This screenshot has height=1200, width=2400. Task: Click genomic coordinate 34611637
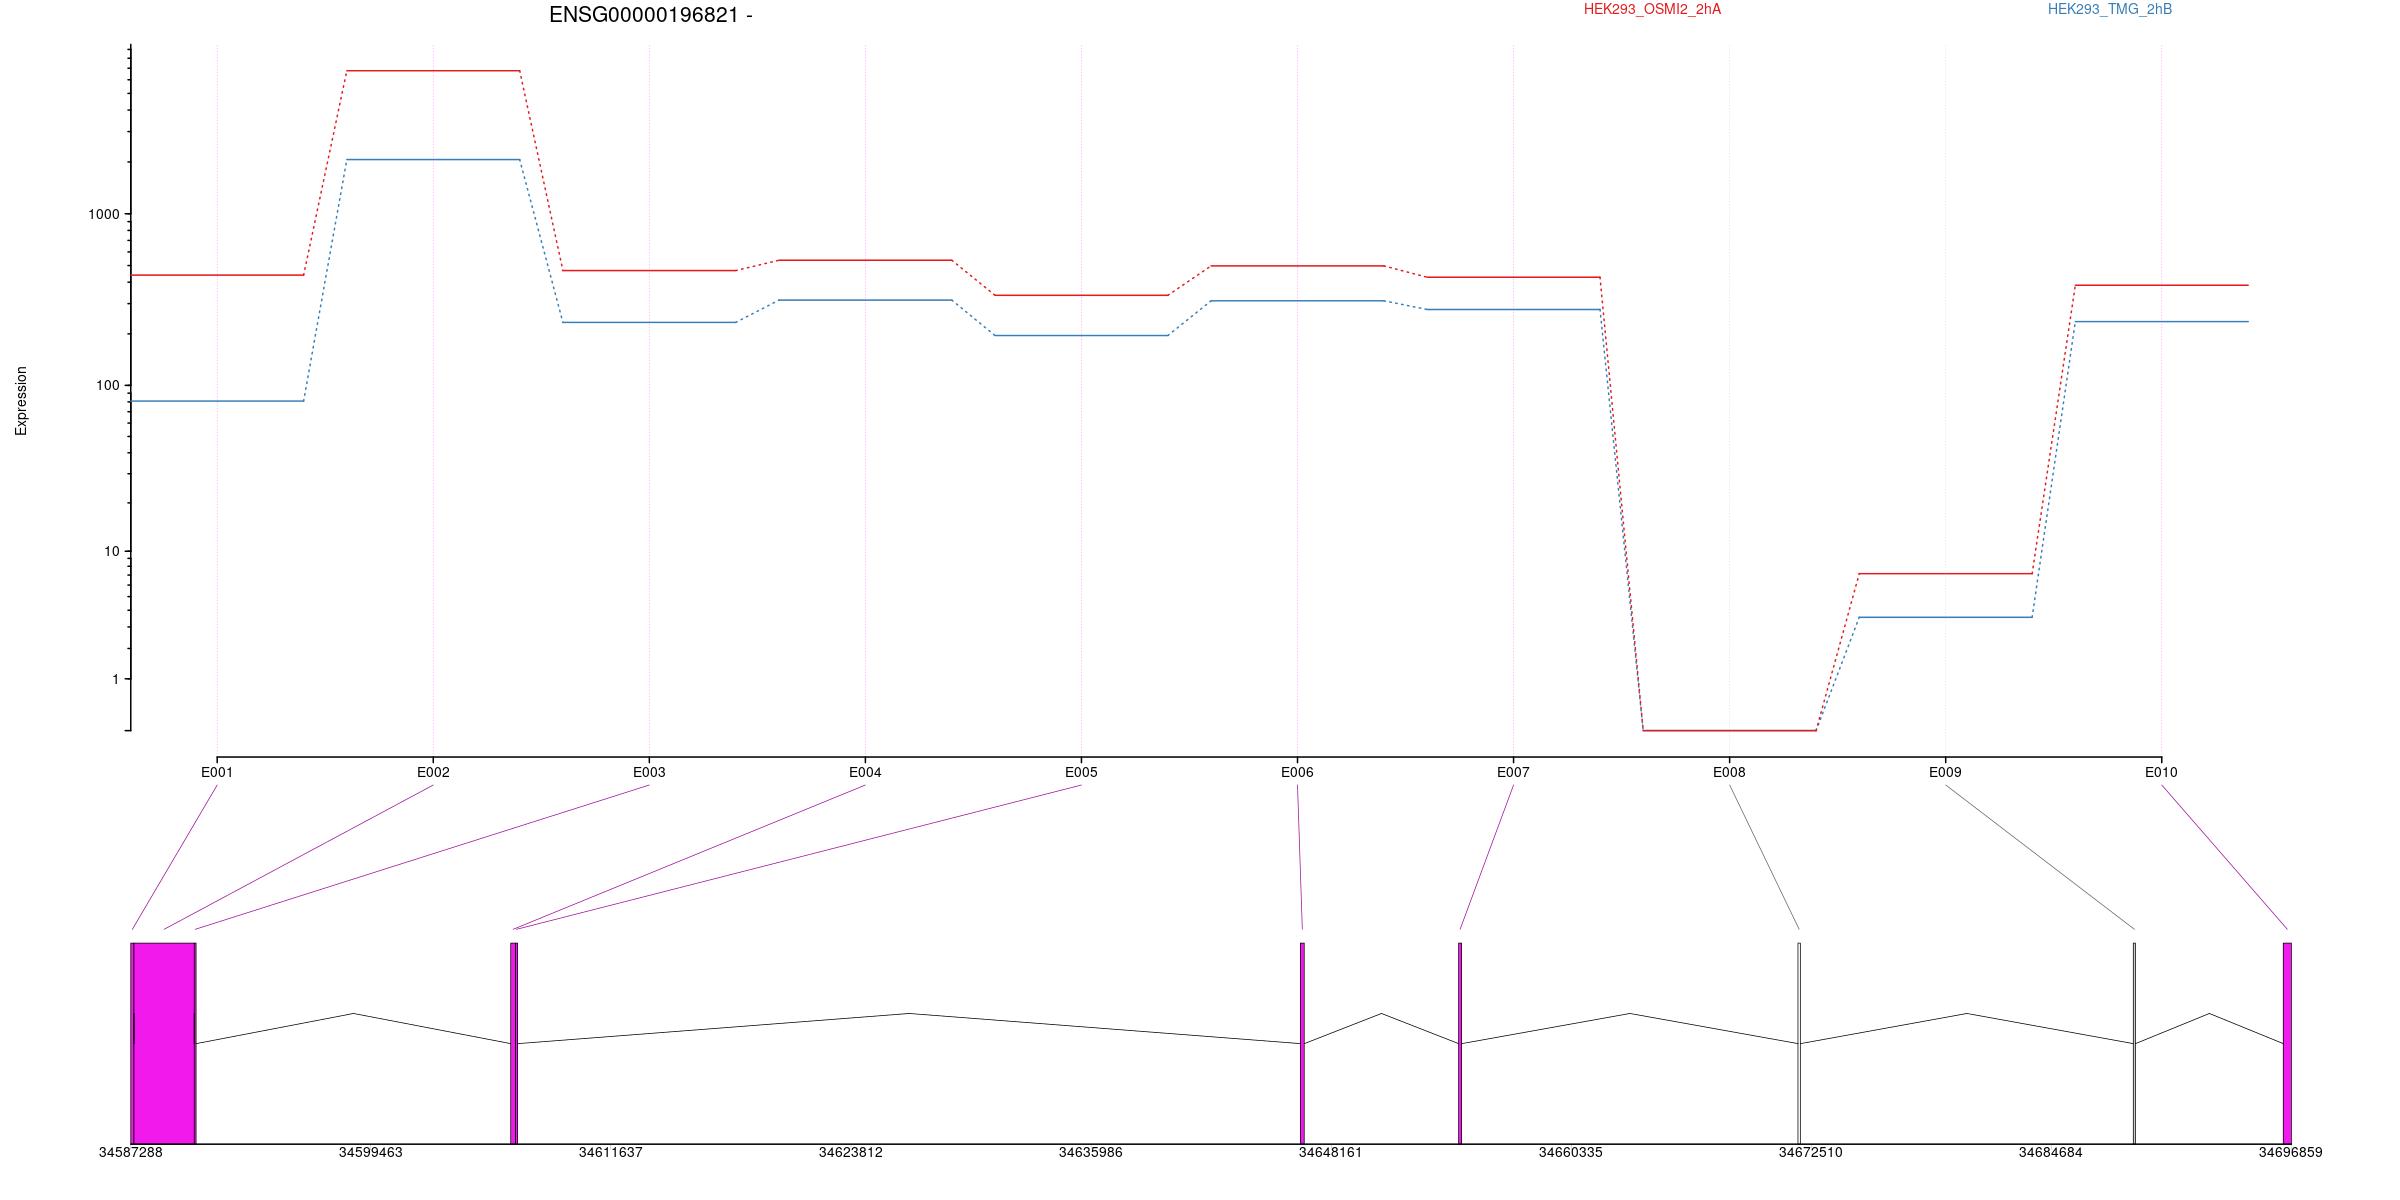pyautogui.click(x=610, y=1153)
